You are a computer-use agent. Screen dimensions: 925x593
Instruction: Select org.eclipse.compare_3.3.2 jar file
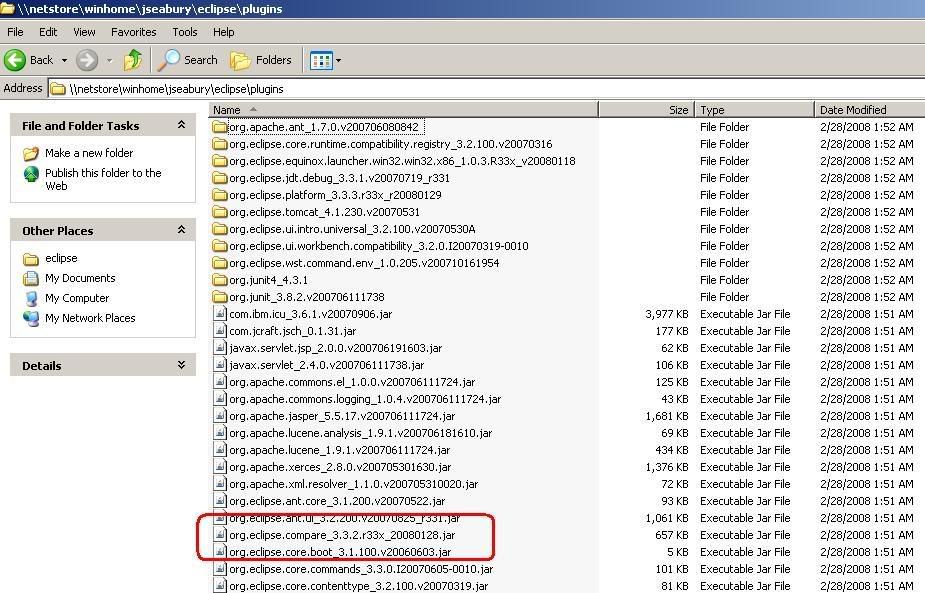(341, 535)
